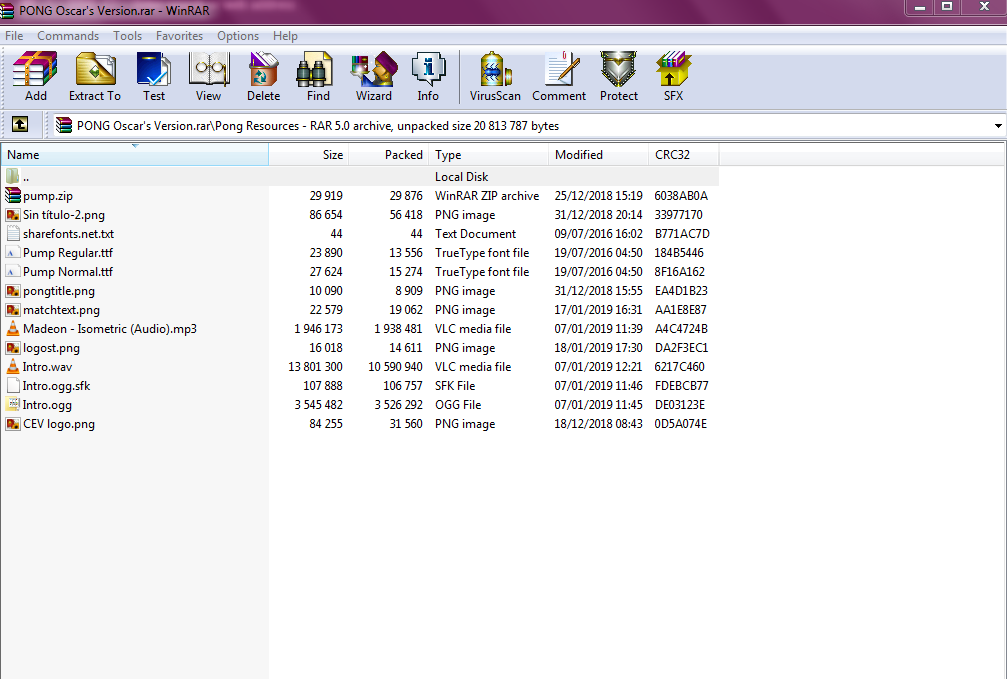Open the View file icon
Image resolution: width=1007 pixels, height=679 pixels.
pyautogui.click(x=209, y=69)
